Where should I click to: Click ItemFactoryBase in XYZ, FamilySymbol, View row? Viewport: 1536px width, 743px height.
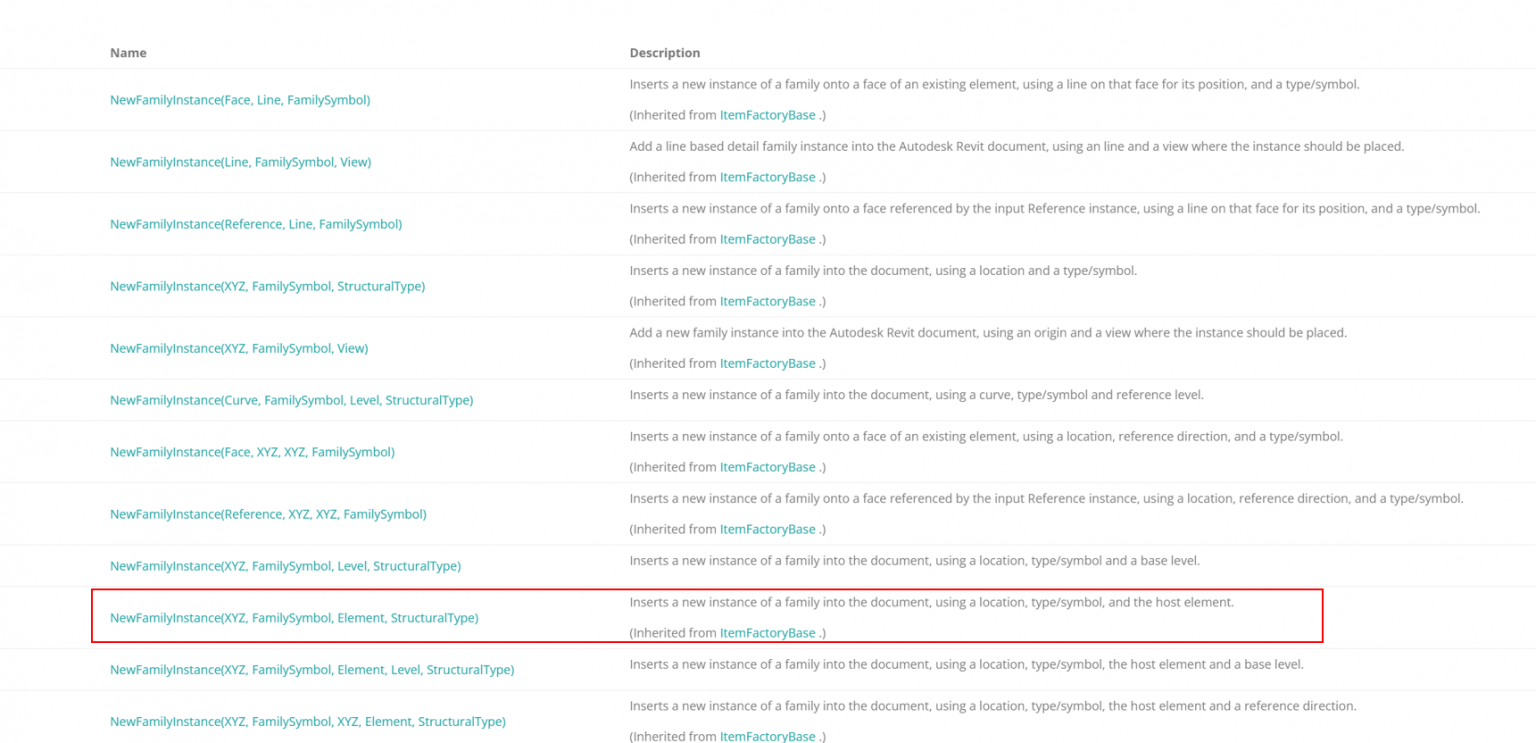(767, 363)
